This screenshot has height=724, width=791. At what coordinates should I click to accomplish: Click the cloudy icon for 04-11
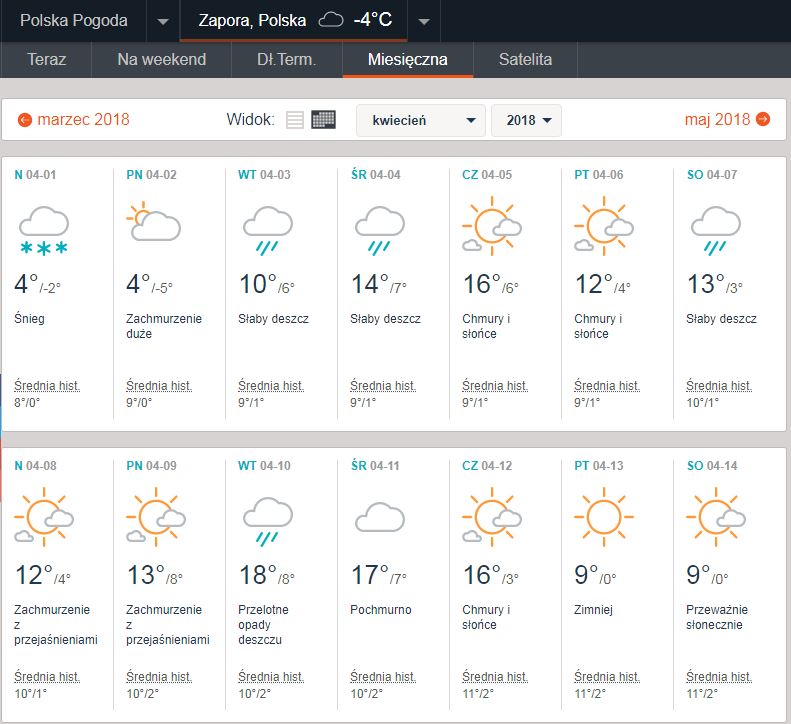tap(379, 517)
